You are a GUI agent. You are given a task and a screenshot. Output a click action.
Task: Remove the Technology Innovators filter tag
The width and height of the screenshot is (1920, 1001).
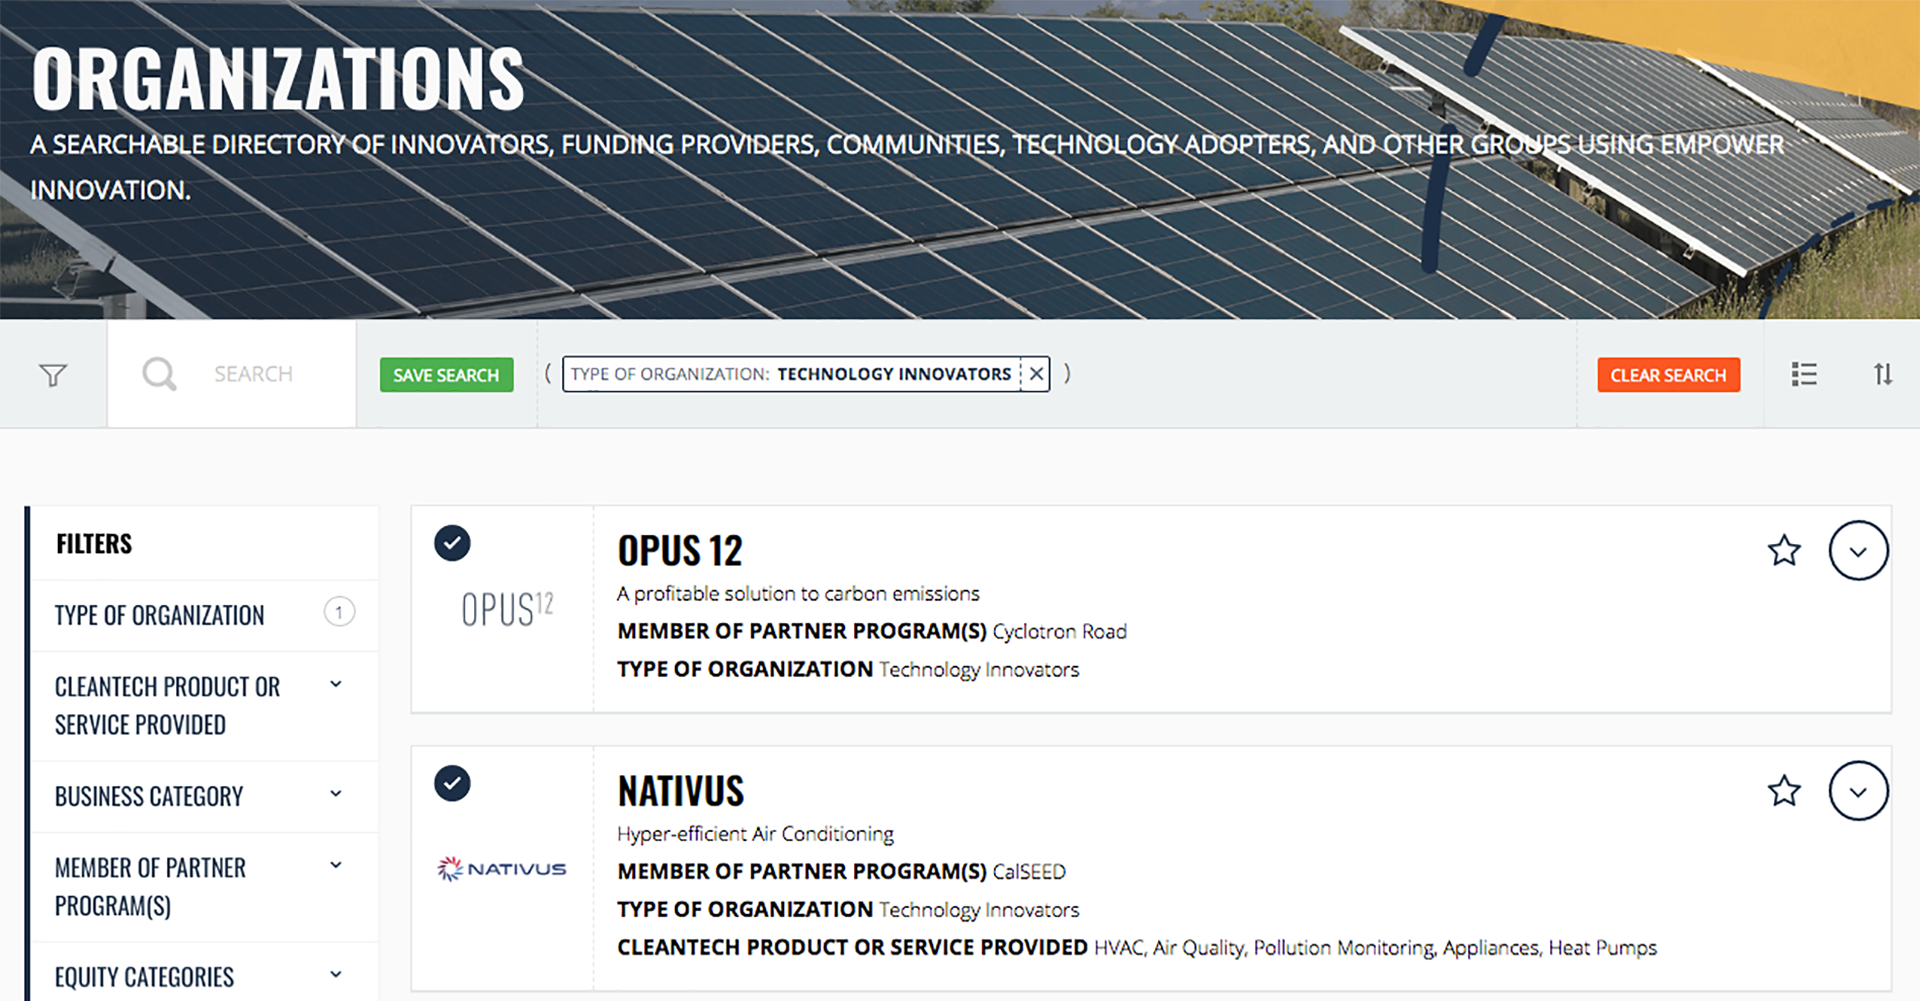pyautogui.click(x=1037, y=374)
